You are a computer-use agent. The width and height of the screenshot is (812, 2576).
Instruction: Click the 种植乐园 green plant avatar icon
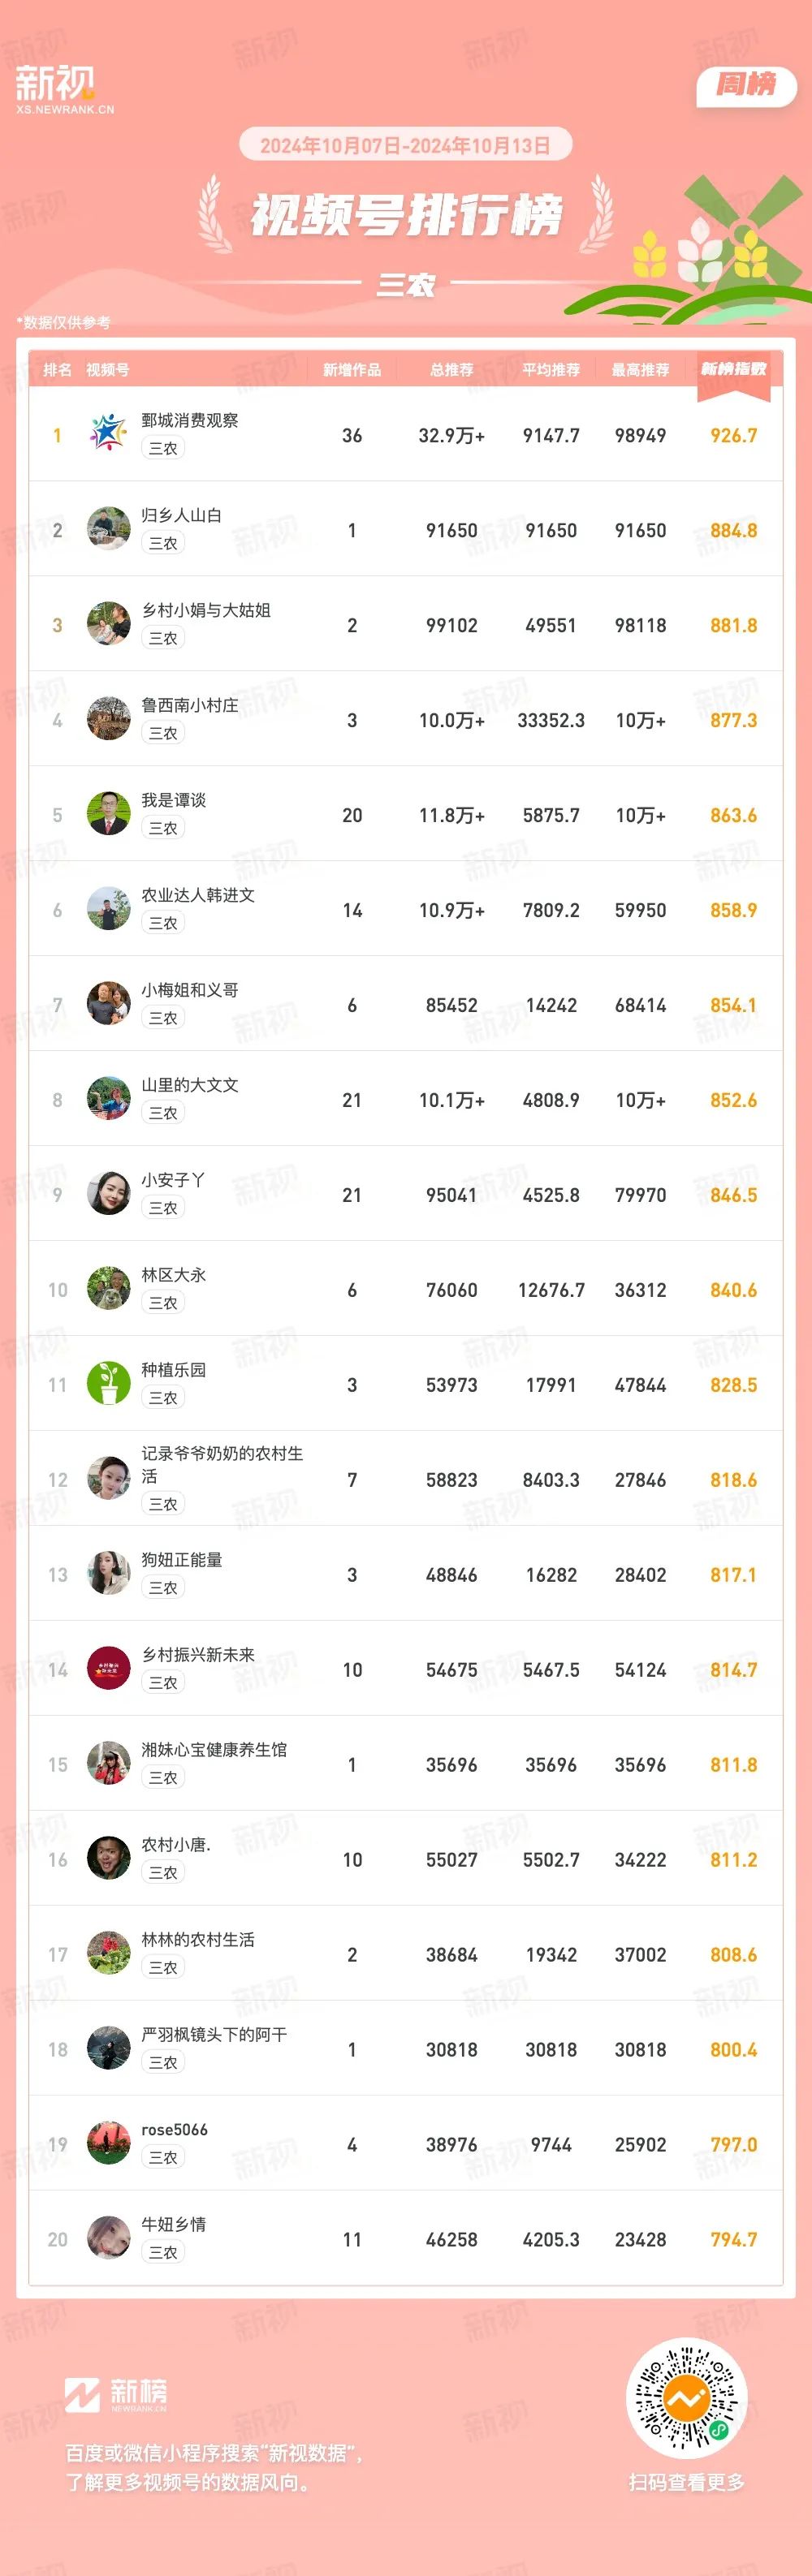pyautogui.click(x=108, y=1383)
